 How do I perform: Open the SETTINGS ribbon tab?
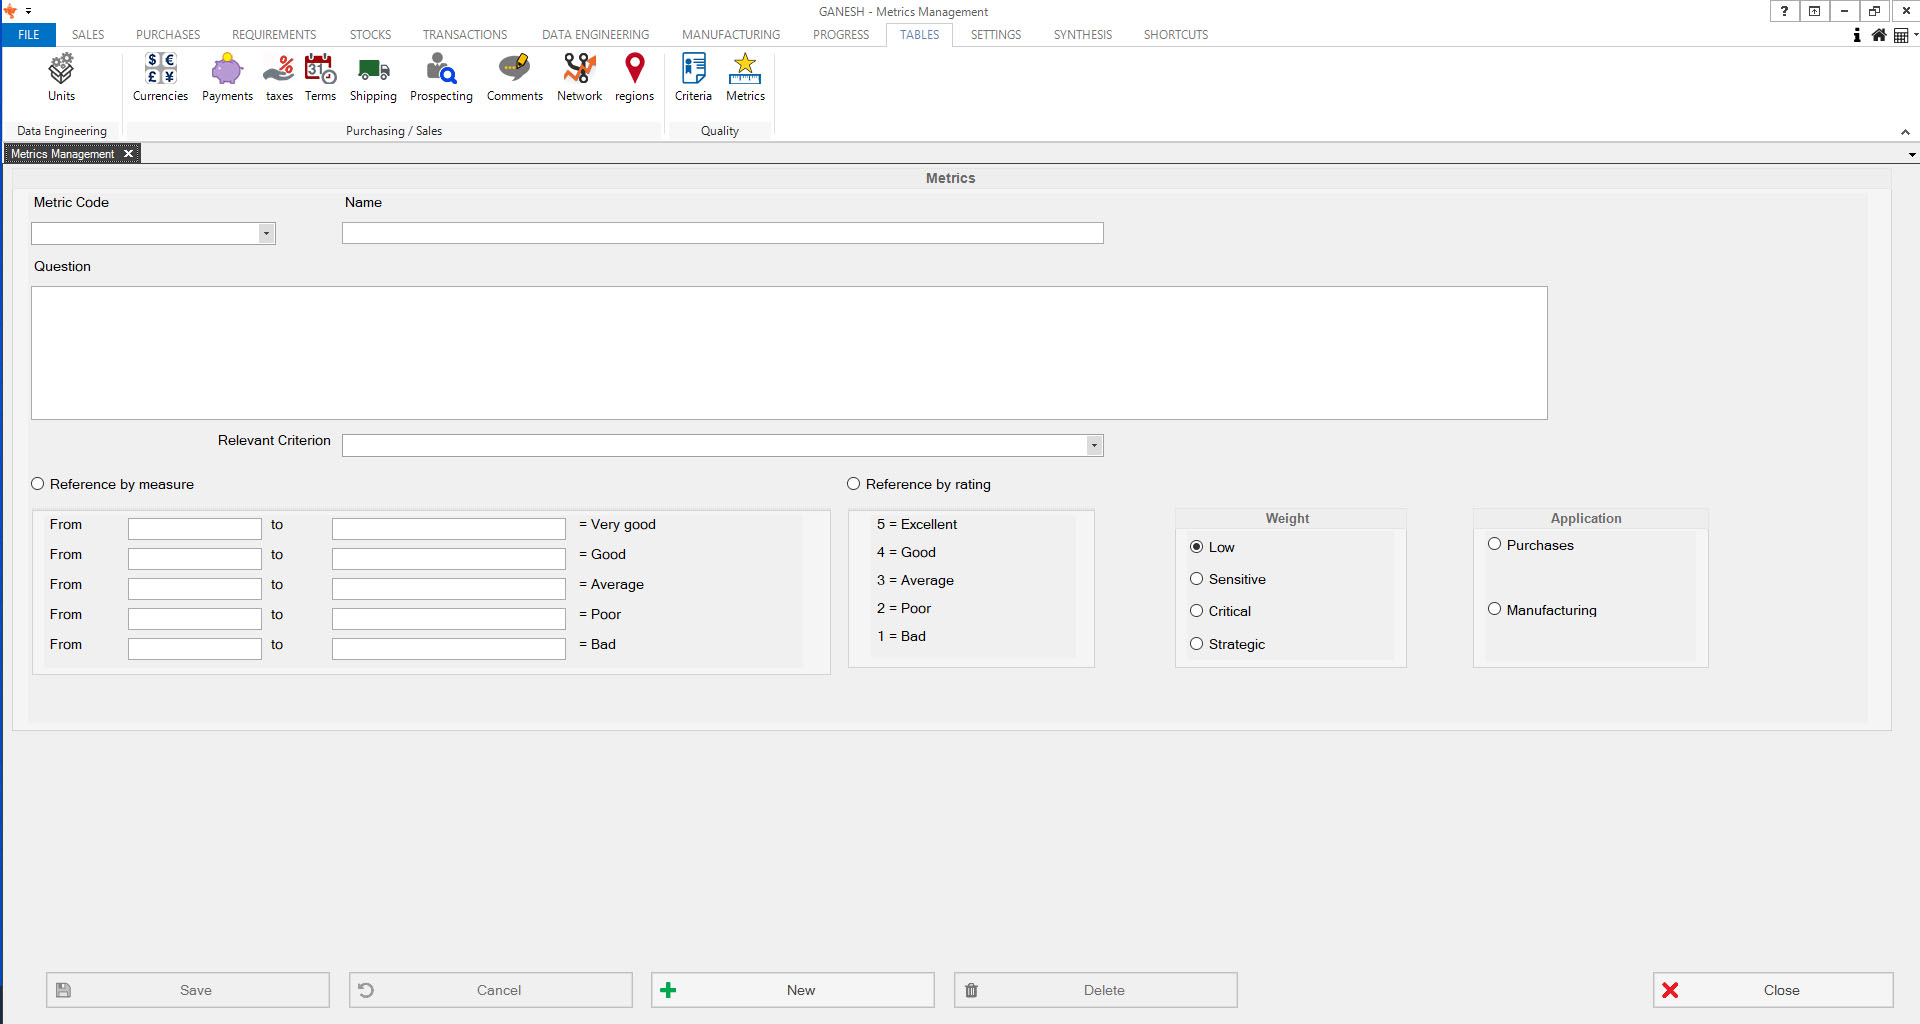[995, 35]
